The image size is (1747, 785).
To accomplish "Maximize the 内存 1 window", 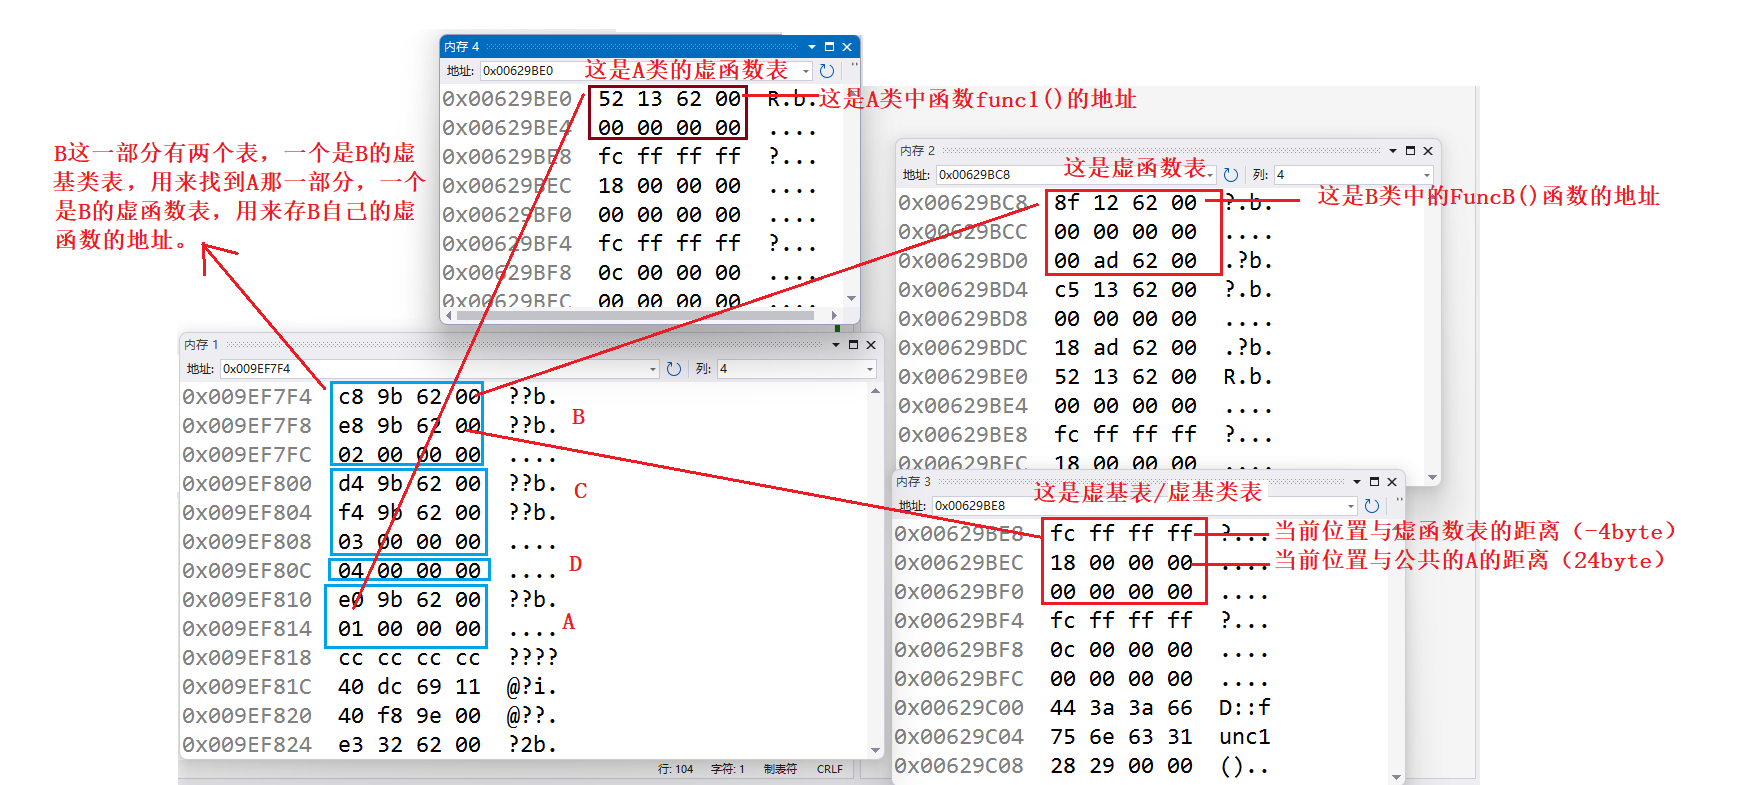I will coord(853,345).
